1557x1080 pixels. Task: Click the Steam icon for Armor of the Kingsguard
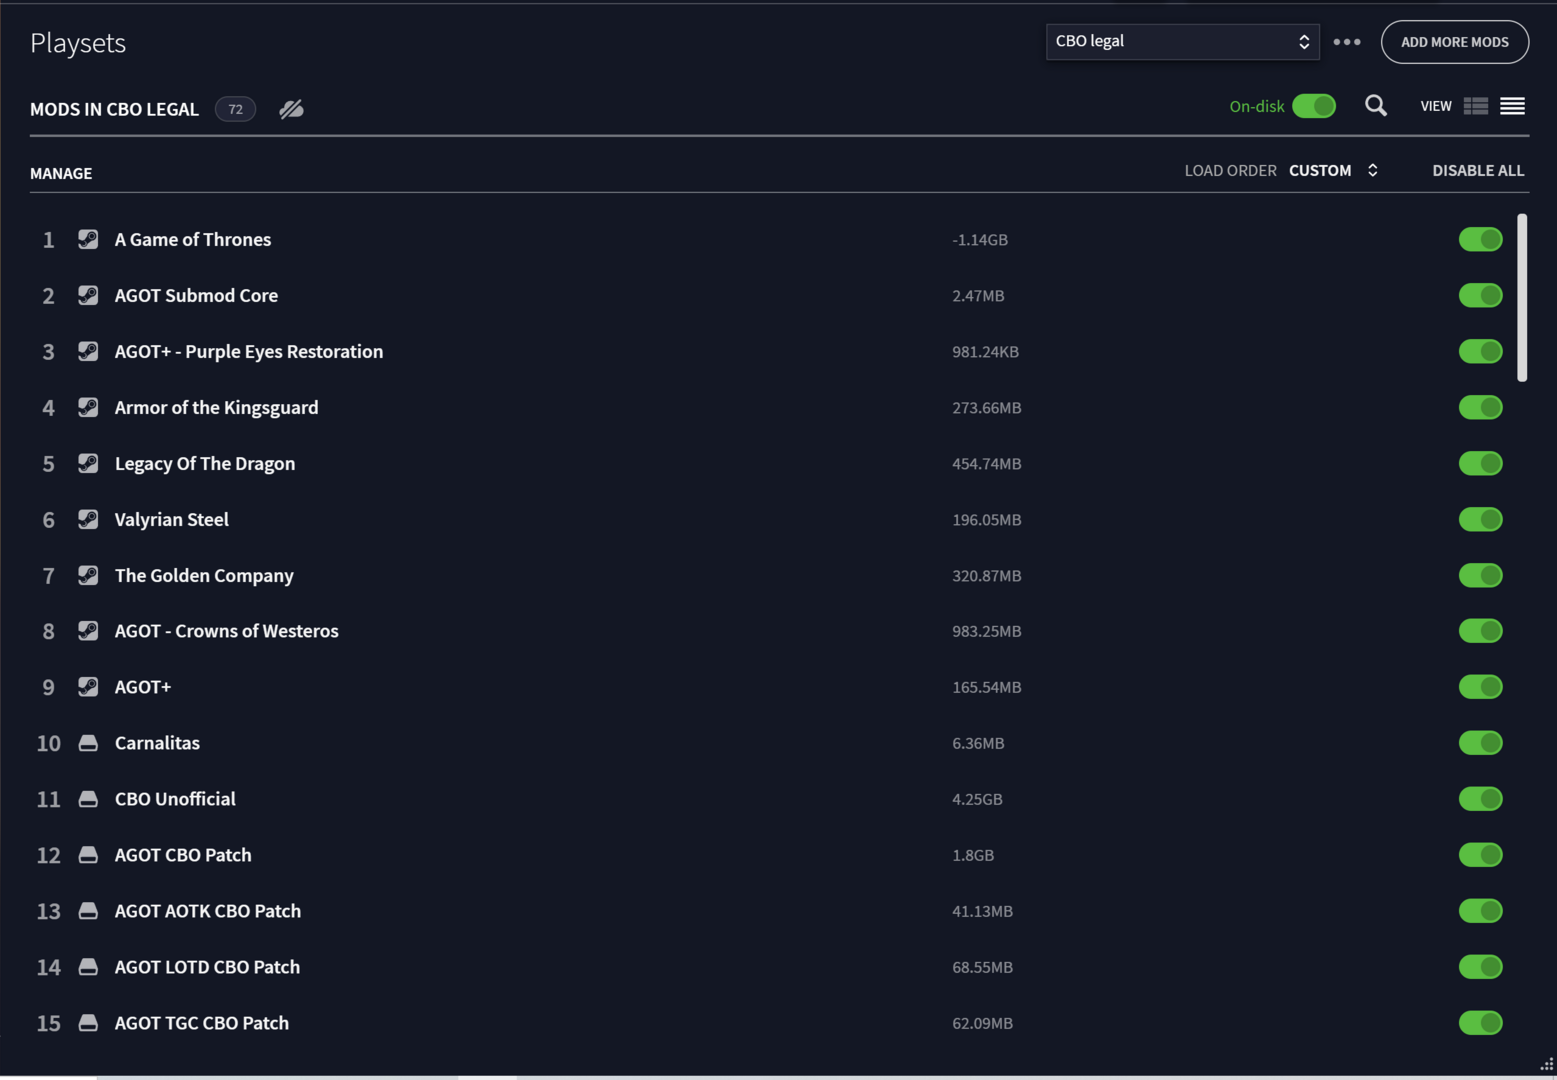[x=88, y=407]
